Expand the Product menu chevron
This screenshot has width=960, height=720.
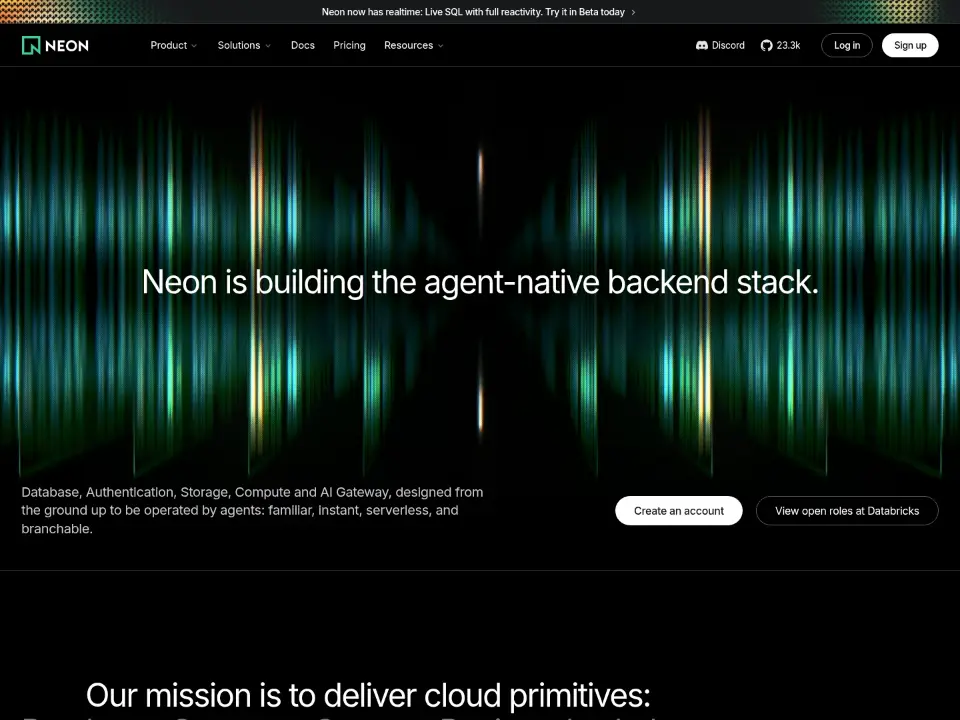[x=194, y=46]
